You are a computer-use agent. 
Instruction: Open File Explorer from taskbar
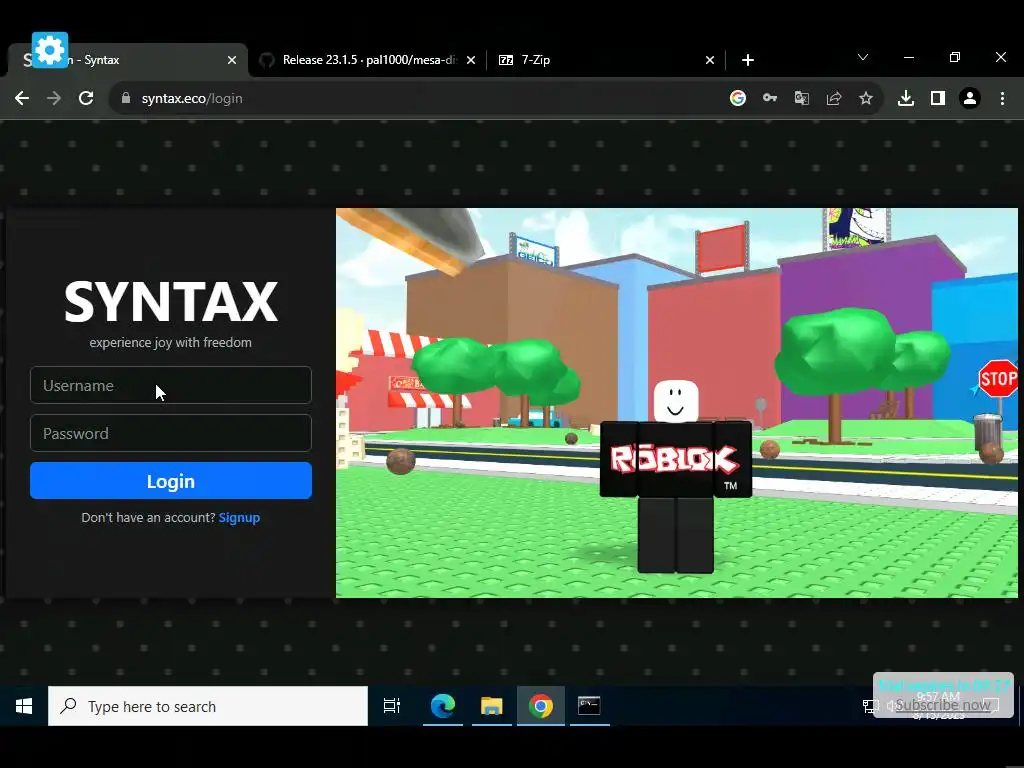coord(491,706)
